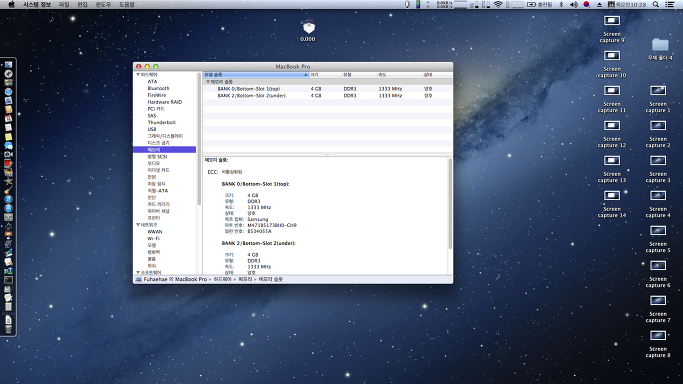Image resolution: width=683 pixels, height=384 pixels.
Task: Click the Wi-Fi status icon in menu bar
Action: click(498, 4)
